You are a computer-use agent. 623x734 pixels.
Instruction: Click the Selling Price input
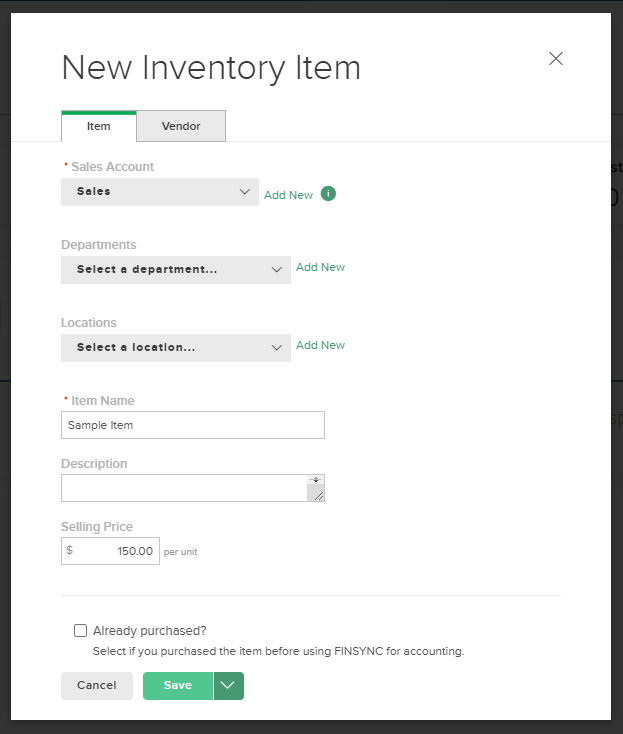(x=110, y=551)
